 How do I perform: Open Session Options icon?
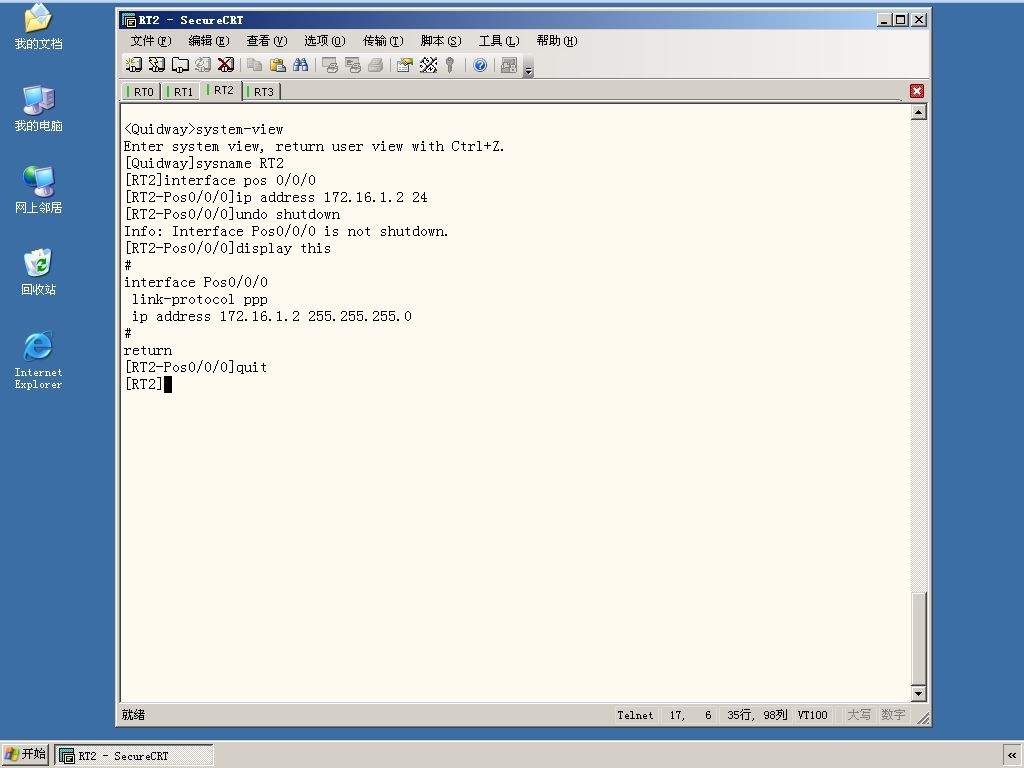(405, 65)
